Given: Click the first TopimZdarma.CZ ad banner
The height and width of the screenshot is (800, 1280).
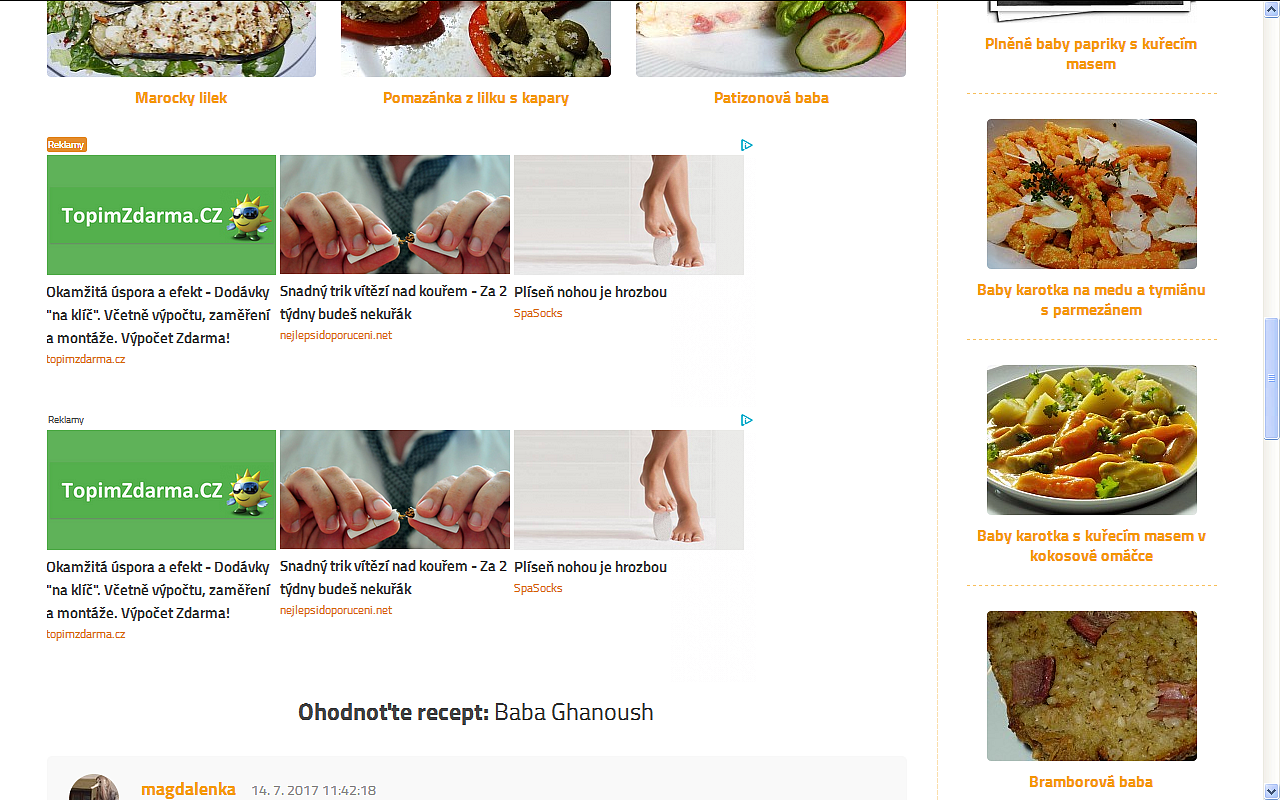Looking at the screenshot, I should pos(161,215).
